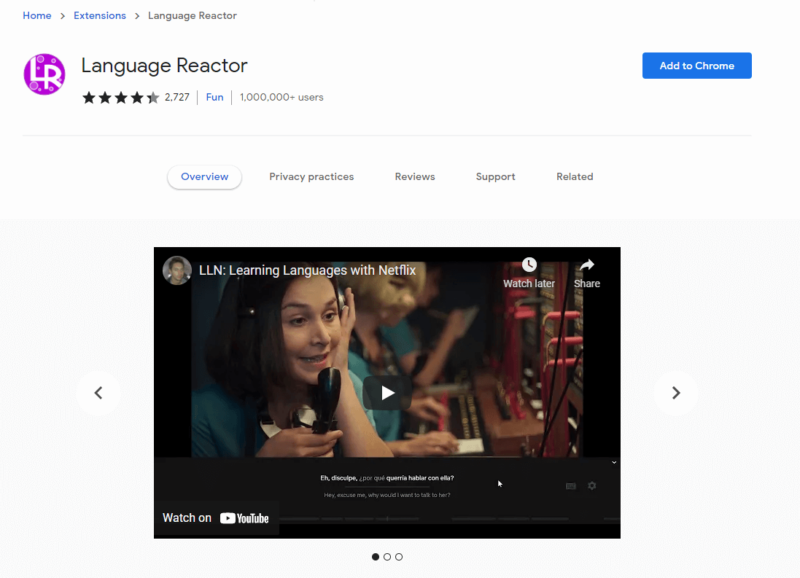Go to Home in the breadcrumb
This screenshot has width=800, height=578.
(37, 16)
